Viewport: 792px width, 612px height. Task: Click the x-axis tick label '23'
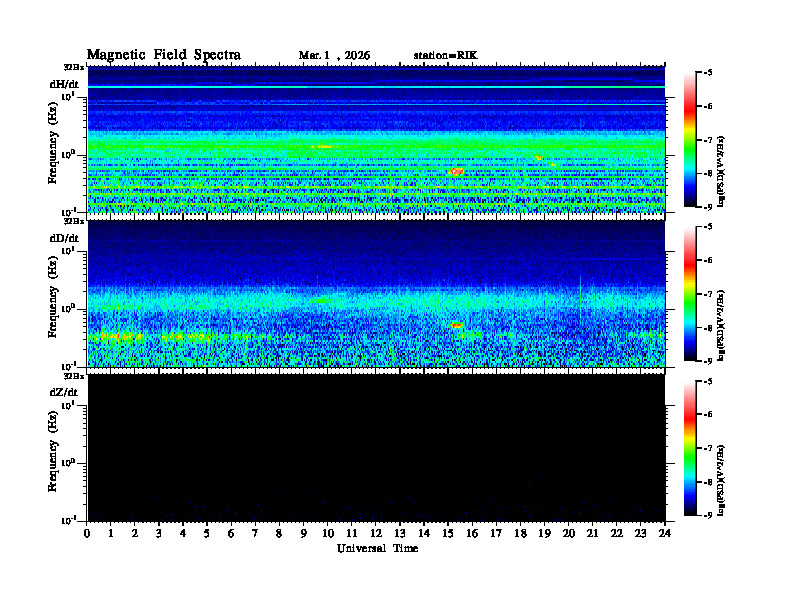[640, 534]
